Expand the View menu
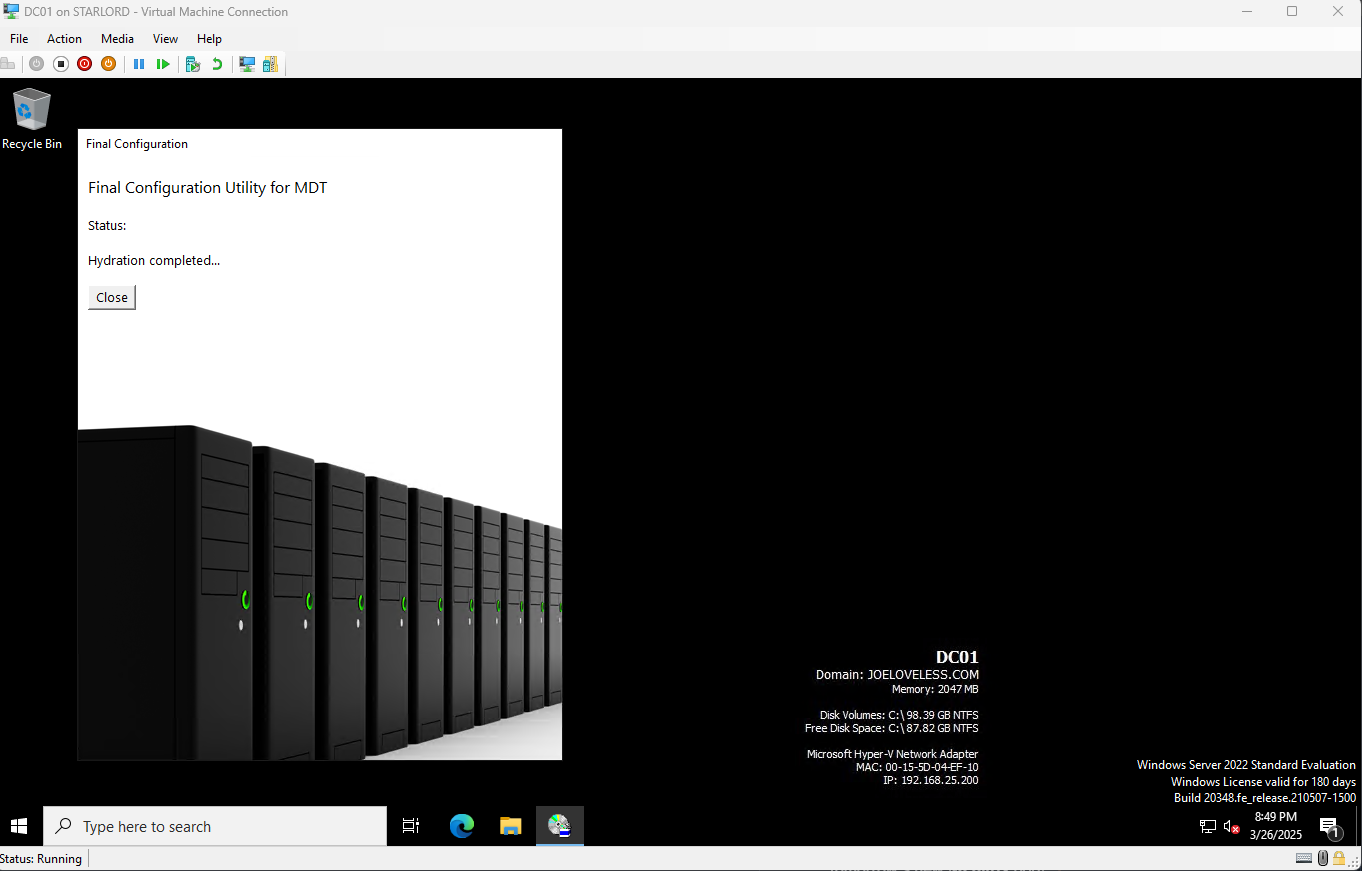1362x871 pixels. click(165, 39)
